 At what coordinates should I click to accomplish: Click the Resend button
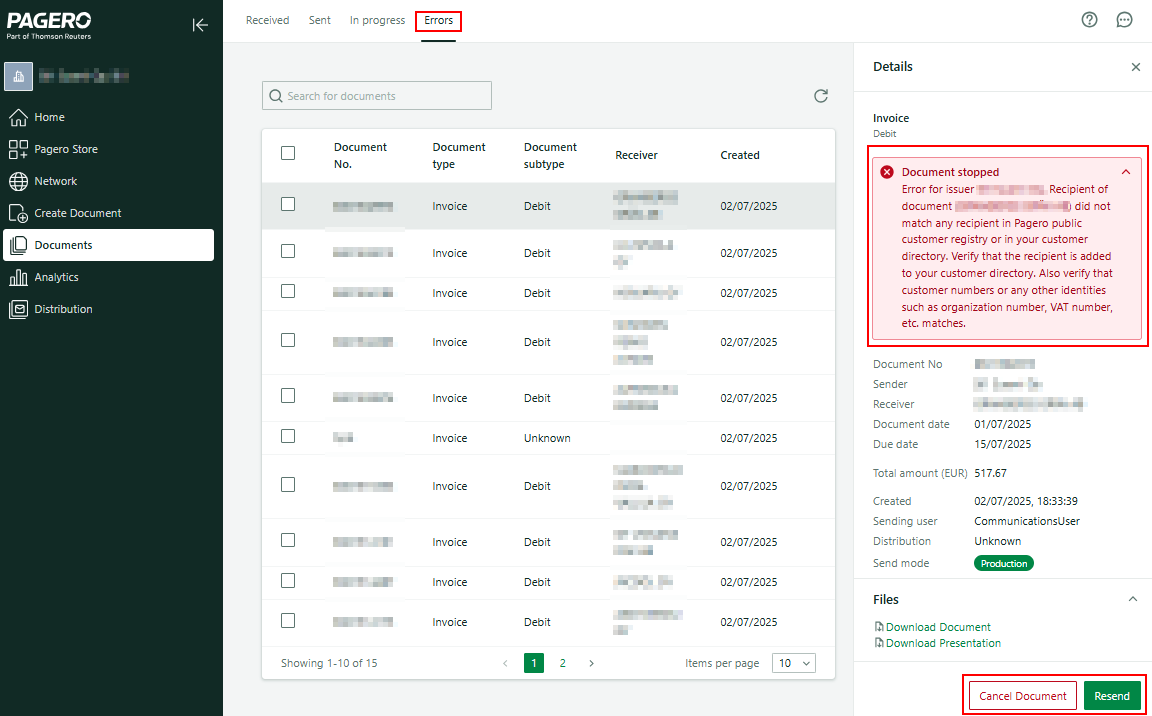click(1111, 696)
